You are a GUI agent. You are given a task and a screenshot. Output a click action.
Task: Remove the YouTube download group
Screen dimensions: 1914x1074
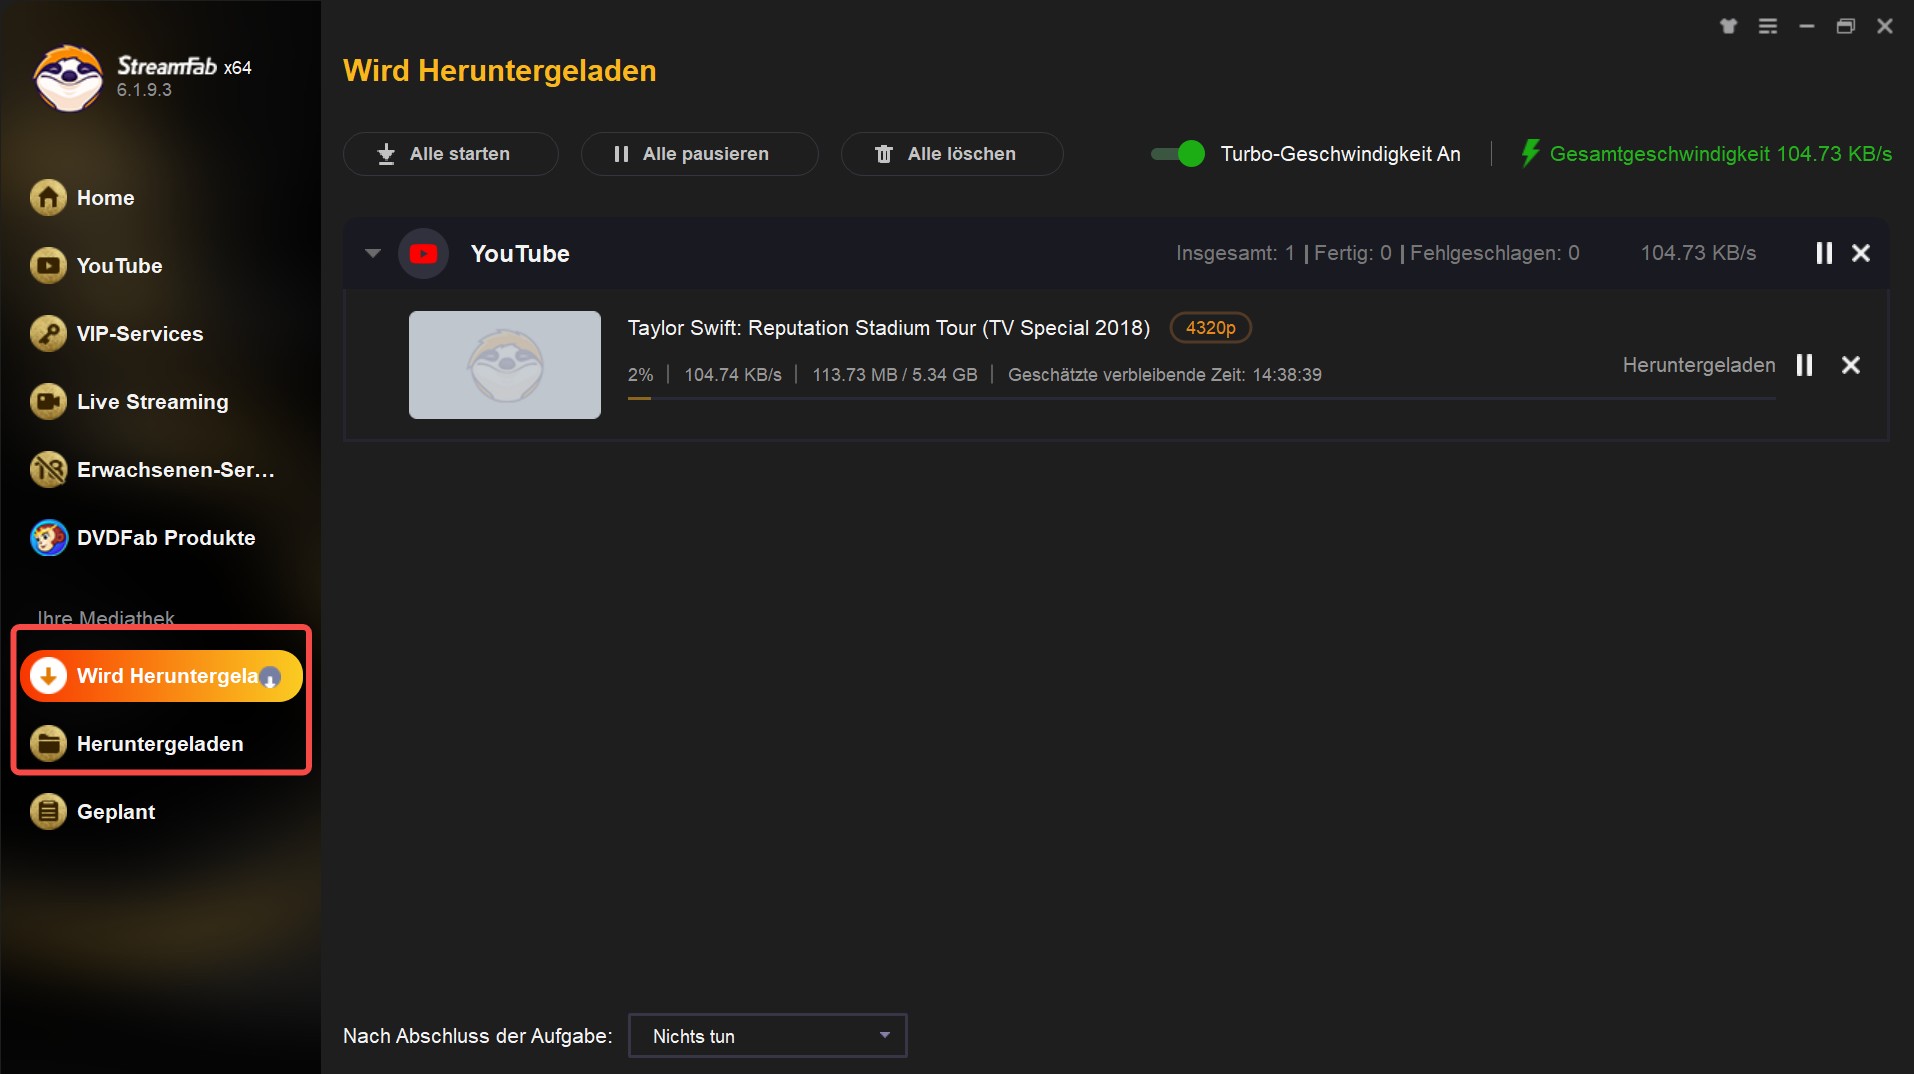[1861, 253]
